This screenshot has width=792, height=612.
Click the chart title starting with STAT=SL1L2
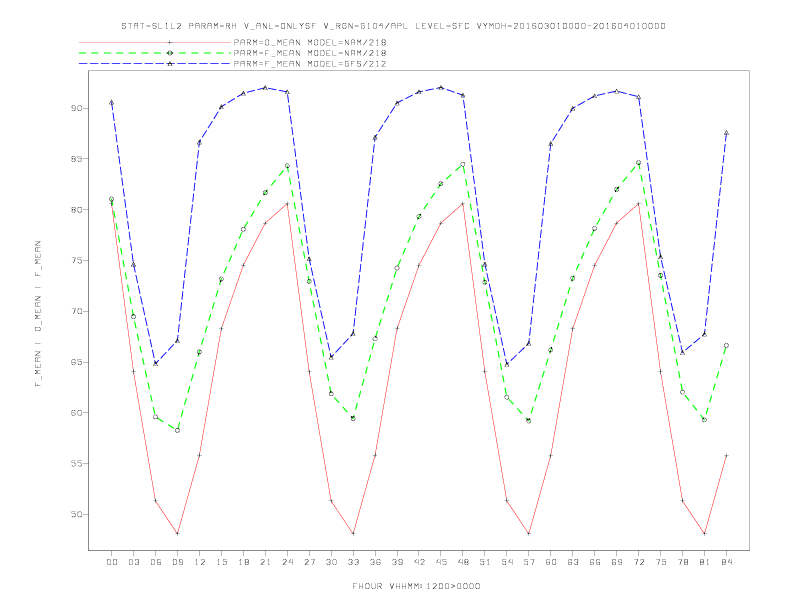click(x=393, y=26)
